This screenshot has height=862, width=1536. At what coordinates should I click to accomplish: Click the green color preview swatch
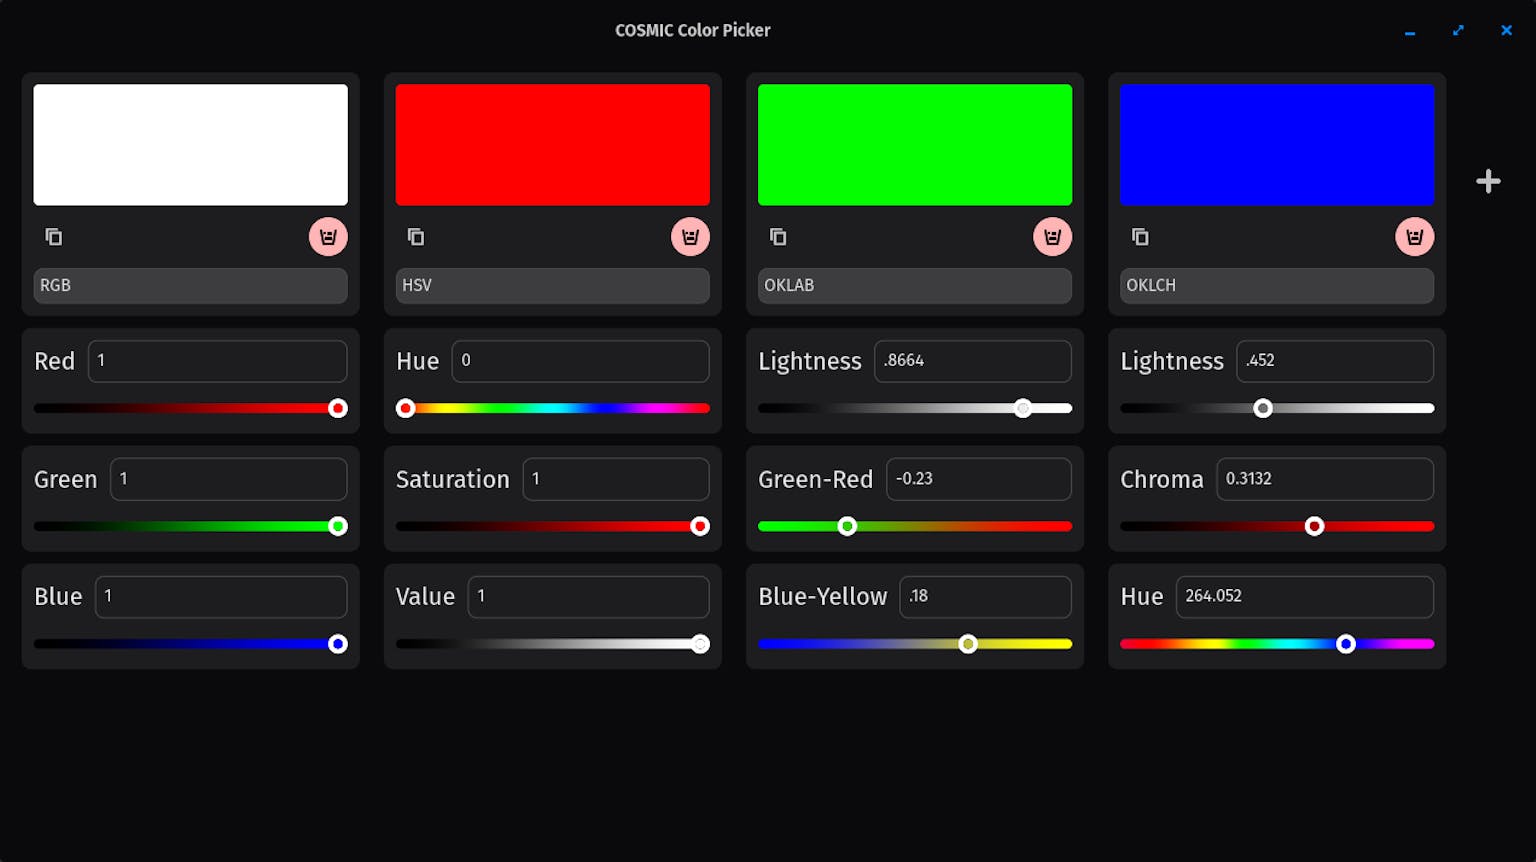pyautogui.click(x=914, y=144)
